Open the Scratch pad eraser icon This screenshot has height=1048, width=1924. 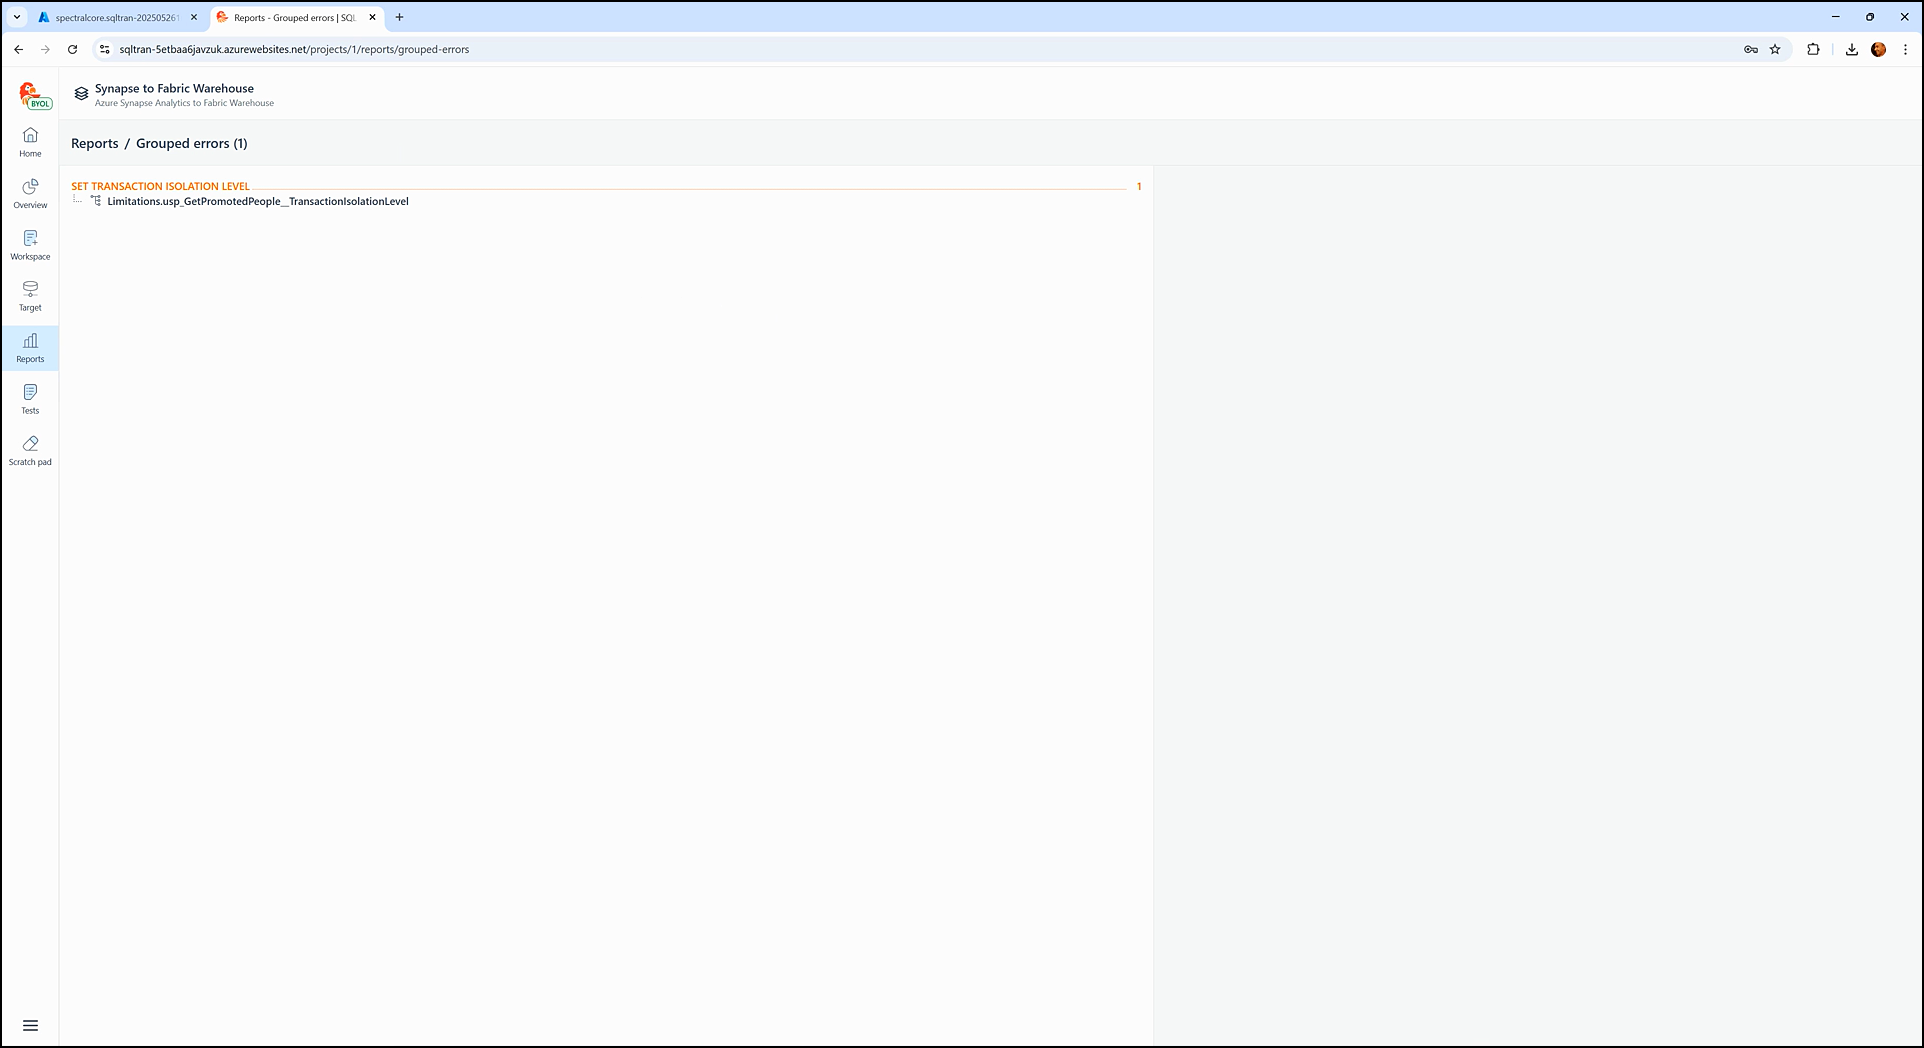pos(30,450)
